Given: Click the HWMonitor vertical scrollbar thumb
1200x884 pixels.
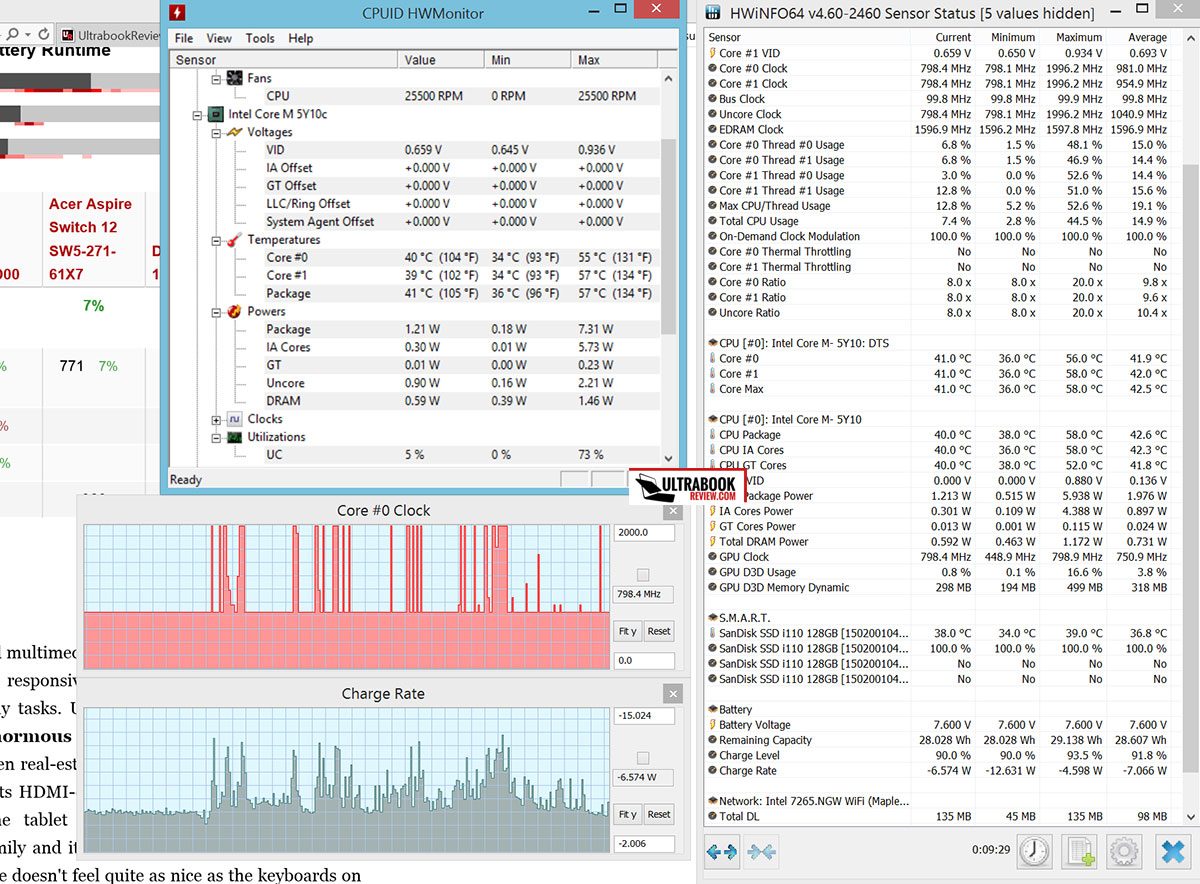Looking at the screenshot, I should point(669,238).
